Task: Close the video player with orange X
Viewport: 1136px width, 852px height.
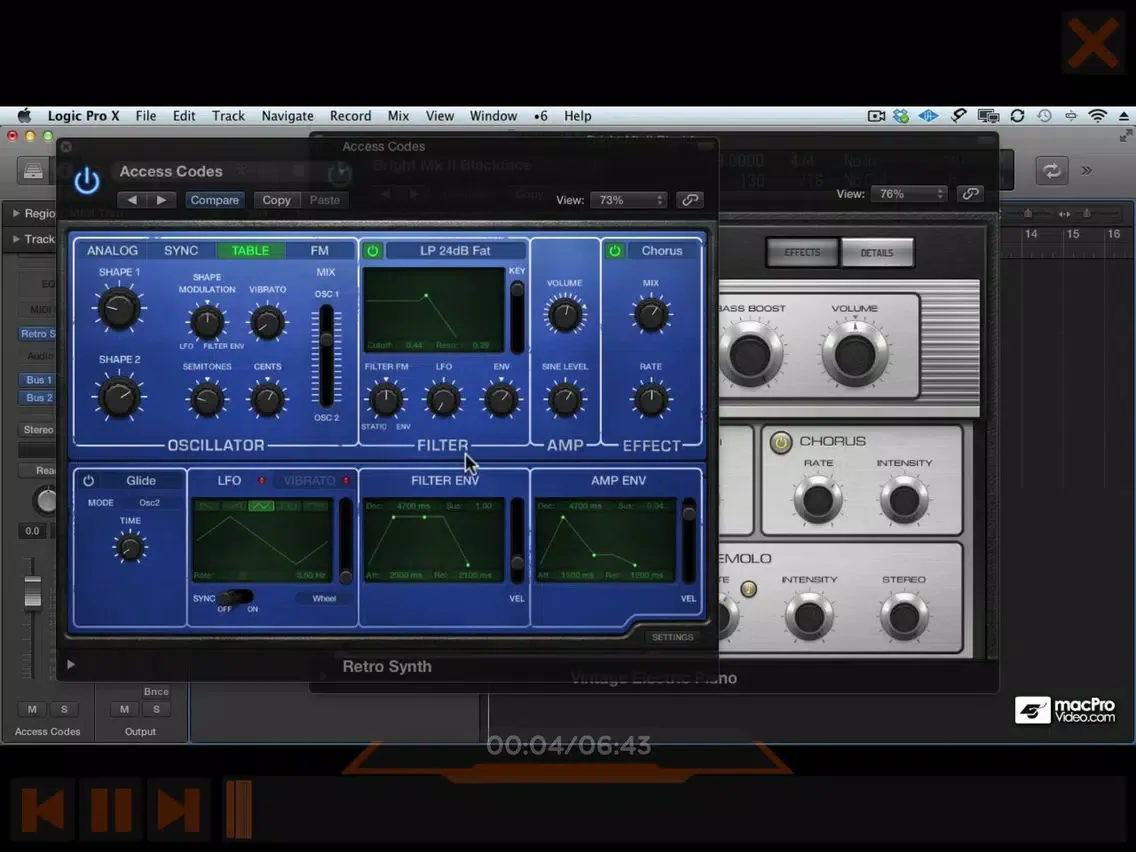Action: pyautogui.click(x=1093, y=43)
